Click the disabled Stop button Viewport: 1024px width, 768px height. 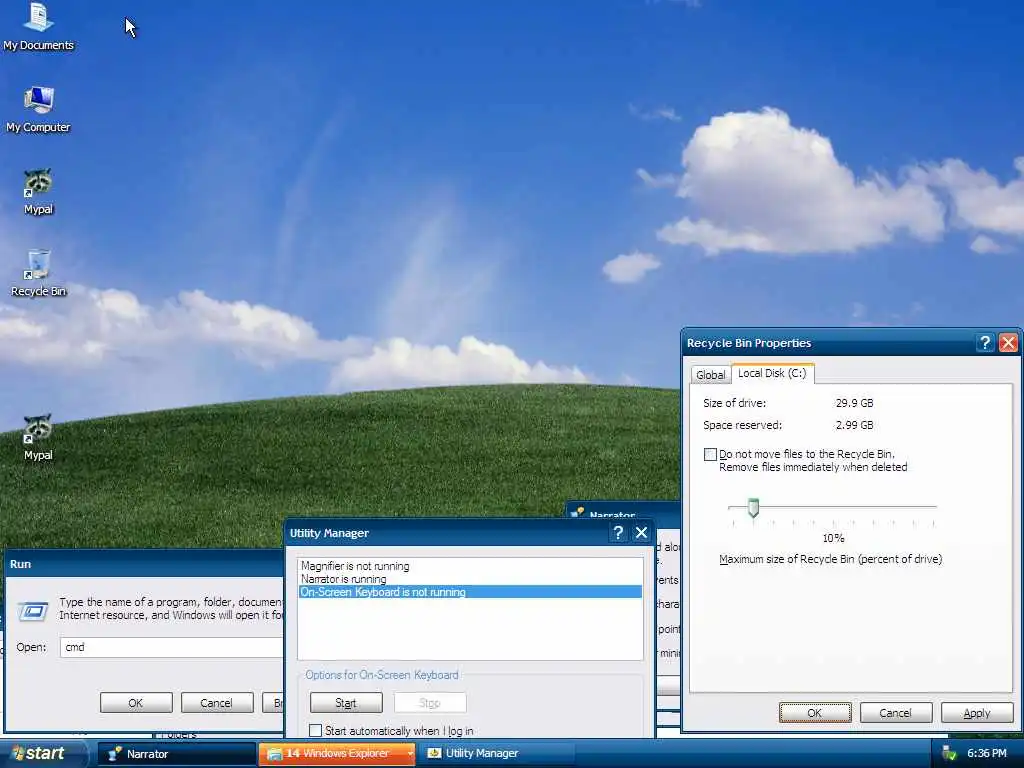430,703
